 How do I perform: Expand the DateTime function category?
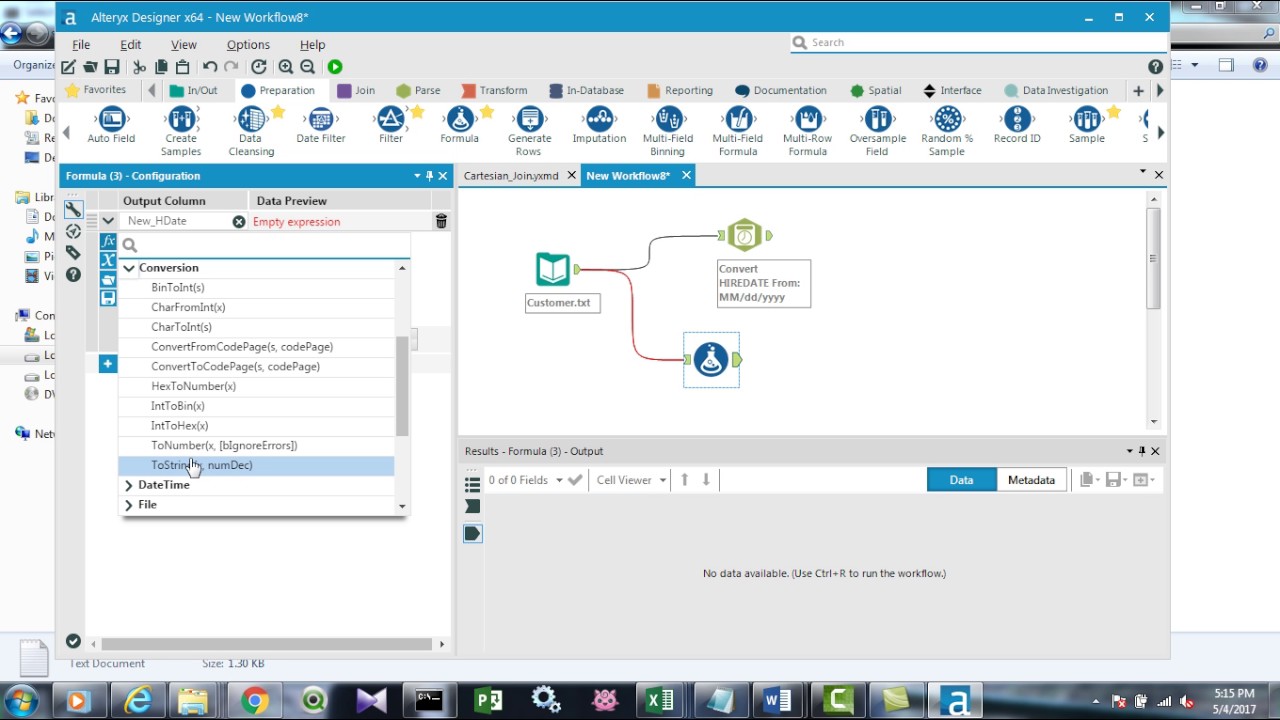click(x=129, y=485)
